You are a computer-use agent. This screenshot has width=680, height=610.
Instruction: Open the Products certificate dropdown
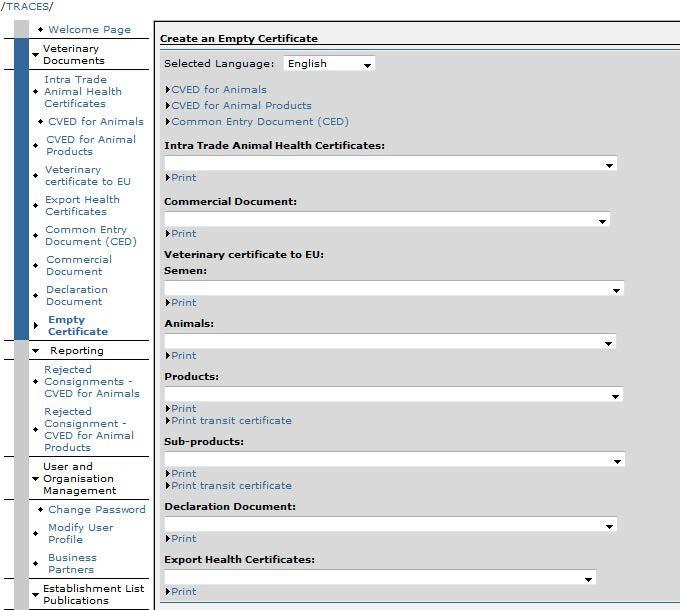point(393,395)
